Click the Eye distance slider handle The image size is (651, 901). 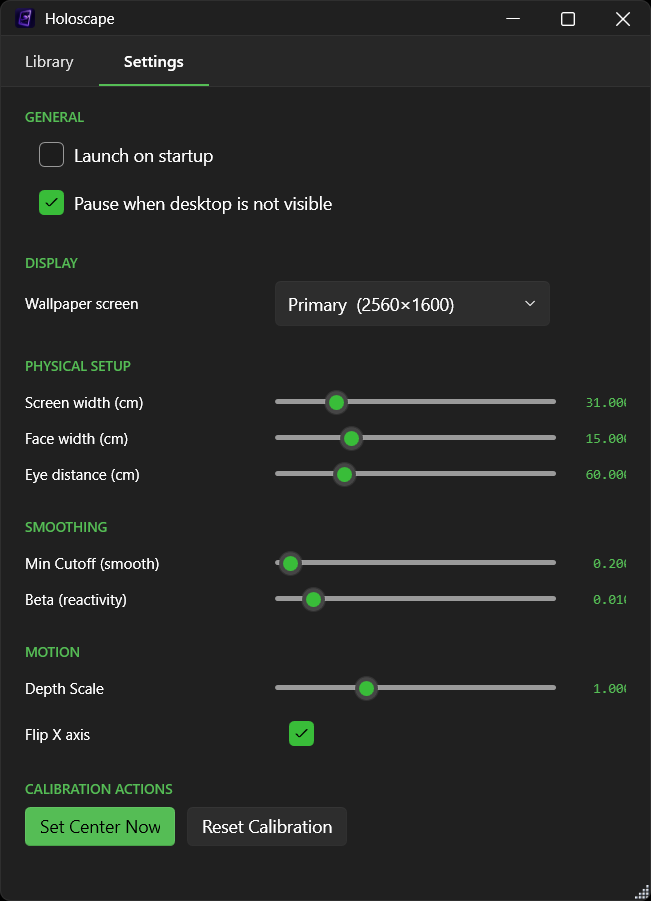point(344,473)
